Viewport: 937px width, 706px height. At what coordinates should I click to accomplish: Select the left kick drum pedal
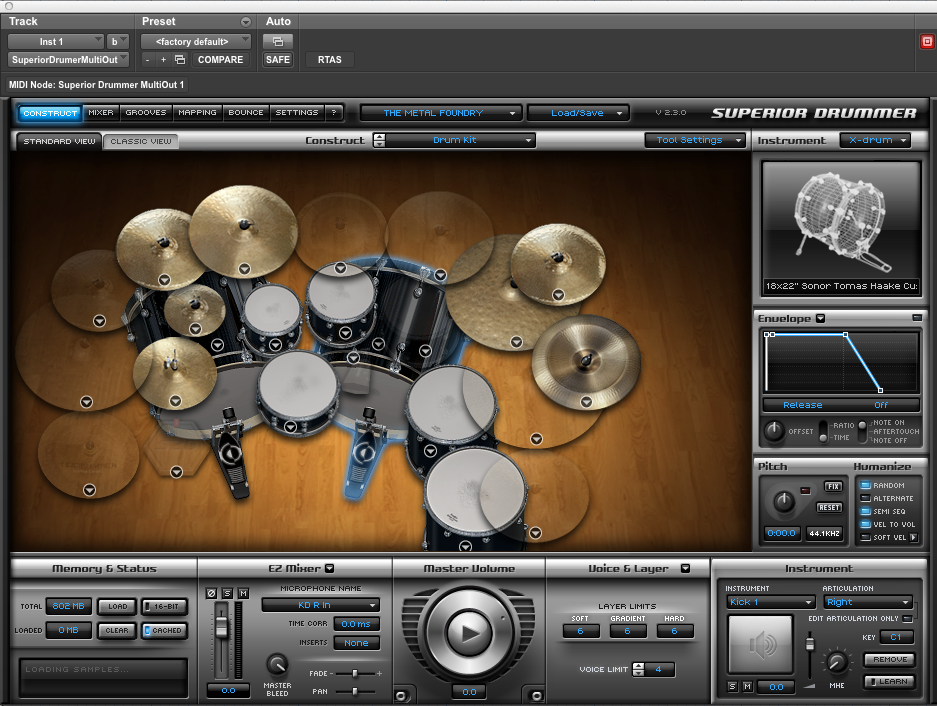[230, 453]
